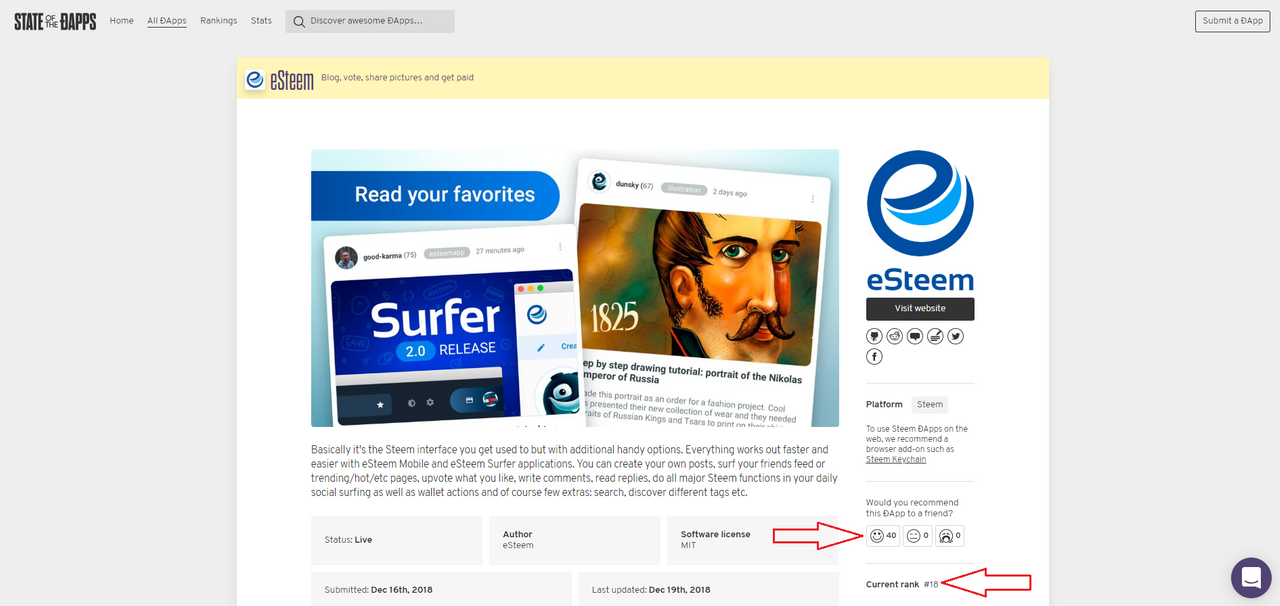Click the search magnifier icon
The image size is (1280, 606).
(x=298, y=21)
